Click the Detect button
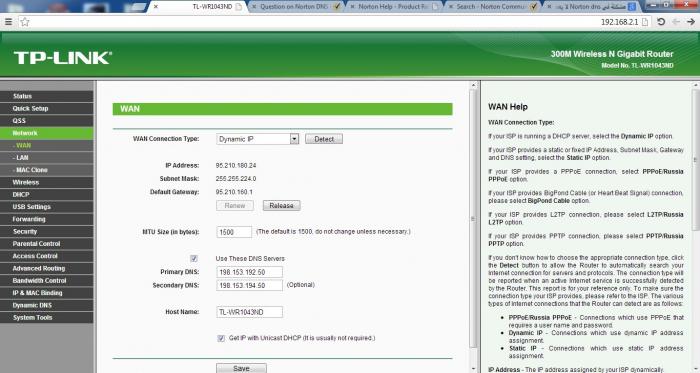This screenshot has height=373, width=700. (x=324, y=139)
